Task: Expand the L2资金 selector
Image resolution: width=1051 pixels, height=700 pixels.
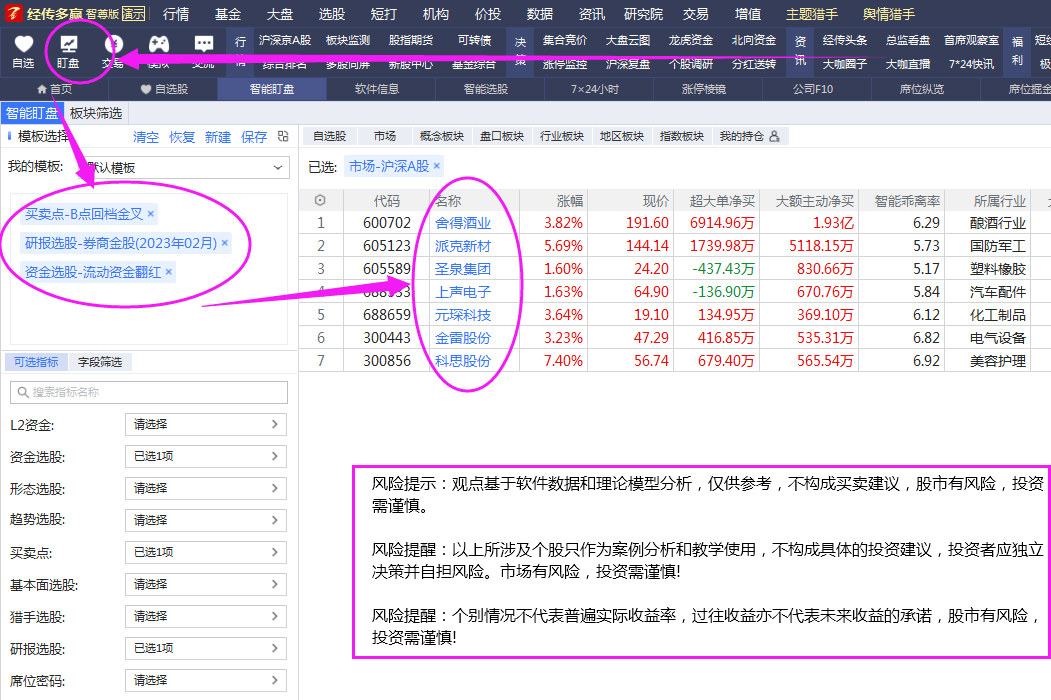Action: point(206,424)
